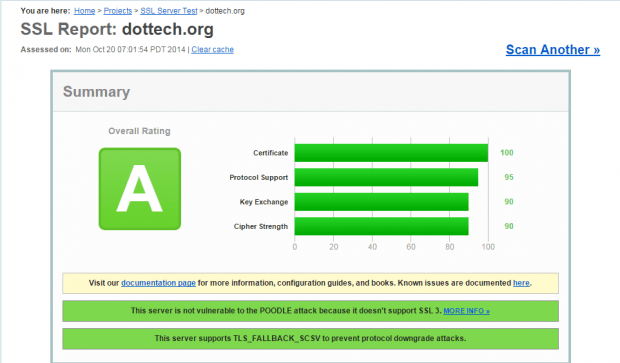Open the SSL Server Test breadcrumb
This screenshot has width=620, height=363.
[168, 11]
